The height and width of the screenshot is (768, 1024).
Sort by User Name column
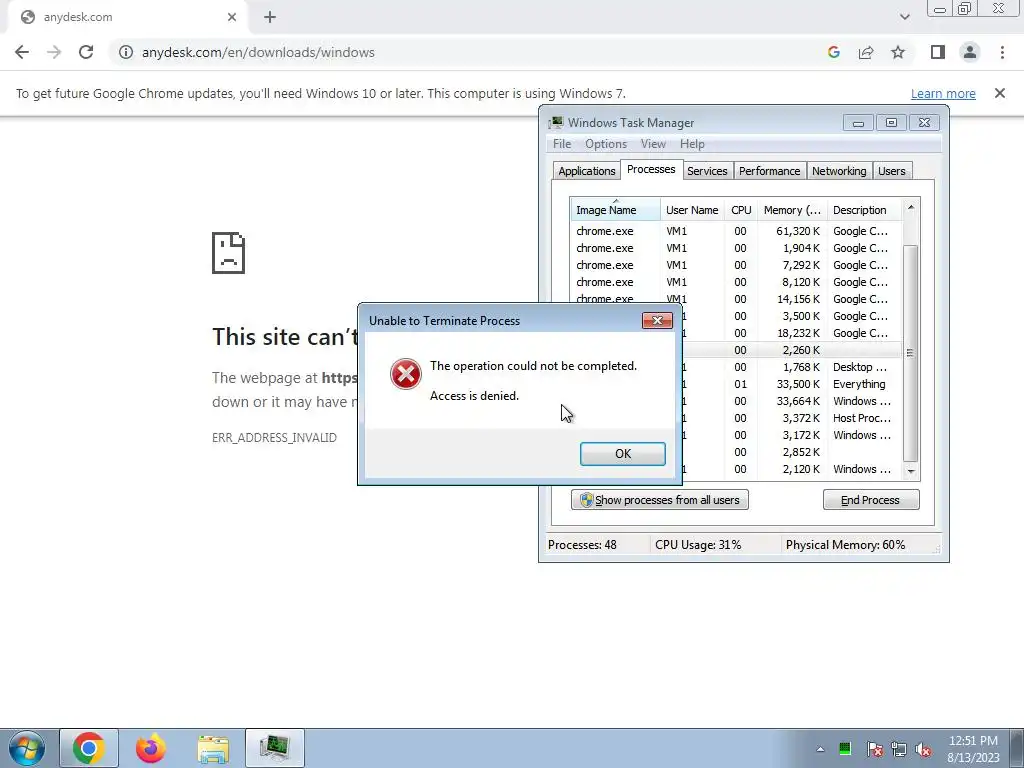pyautogui.click(x=692, y=210)
